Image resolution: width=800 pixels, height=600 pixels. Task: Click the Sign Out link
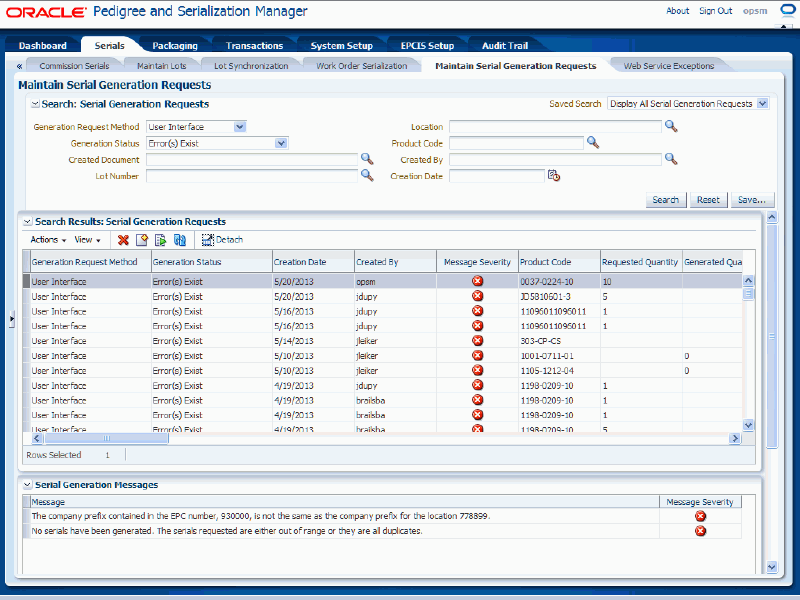click(715, 11)
